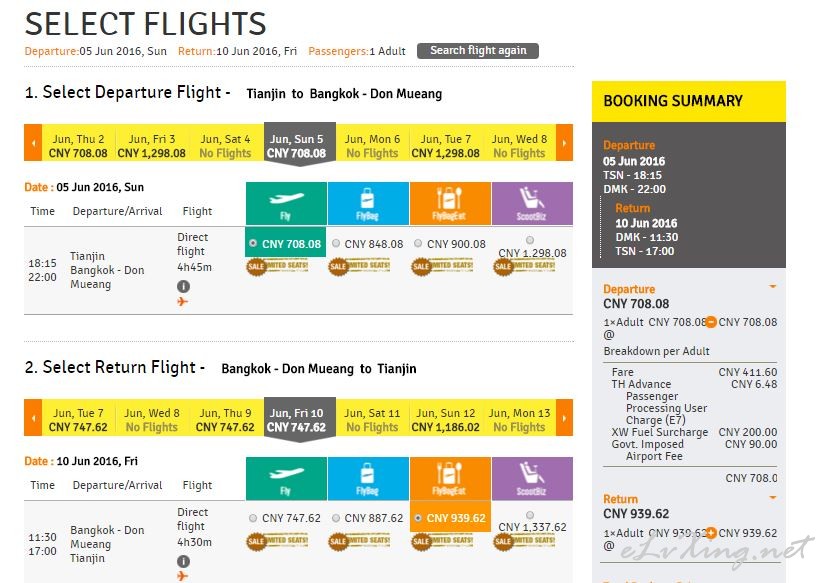Viewport: 825px width, 583px height.
Task: Show earlier return dates with left arrow
Action: 33,418
